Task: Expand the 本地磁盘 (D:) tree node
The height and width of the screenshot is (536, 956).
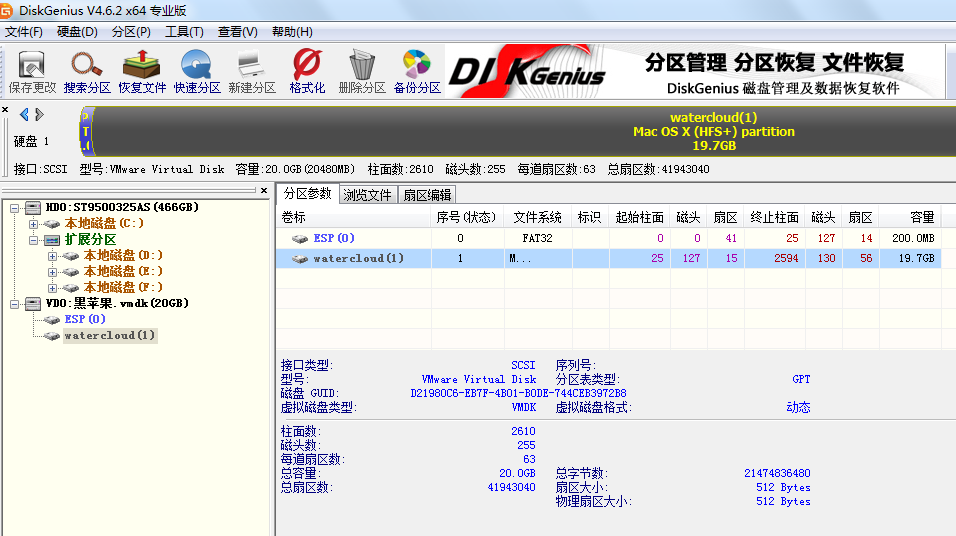Action: pos(52,256)
